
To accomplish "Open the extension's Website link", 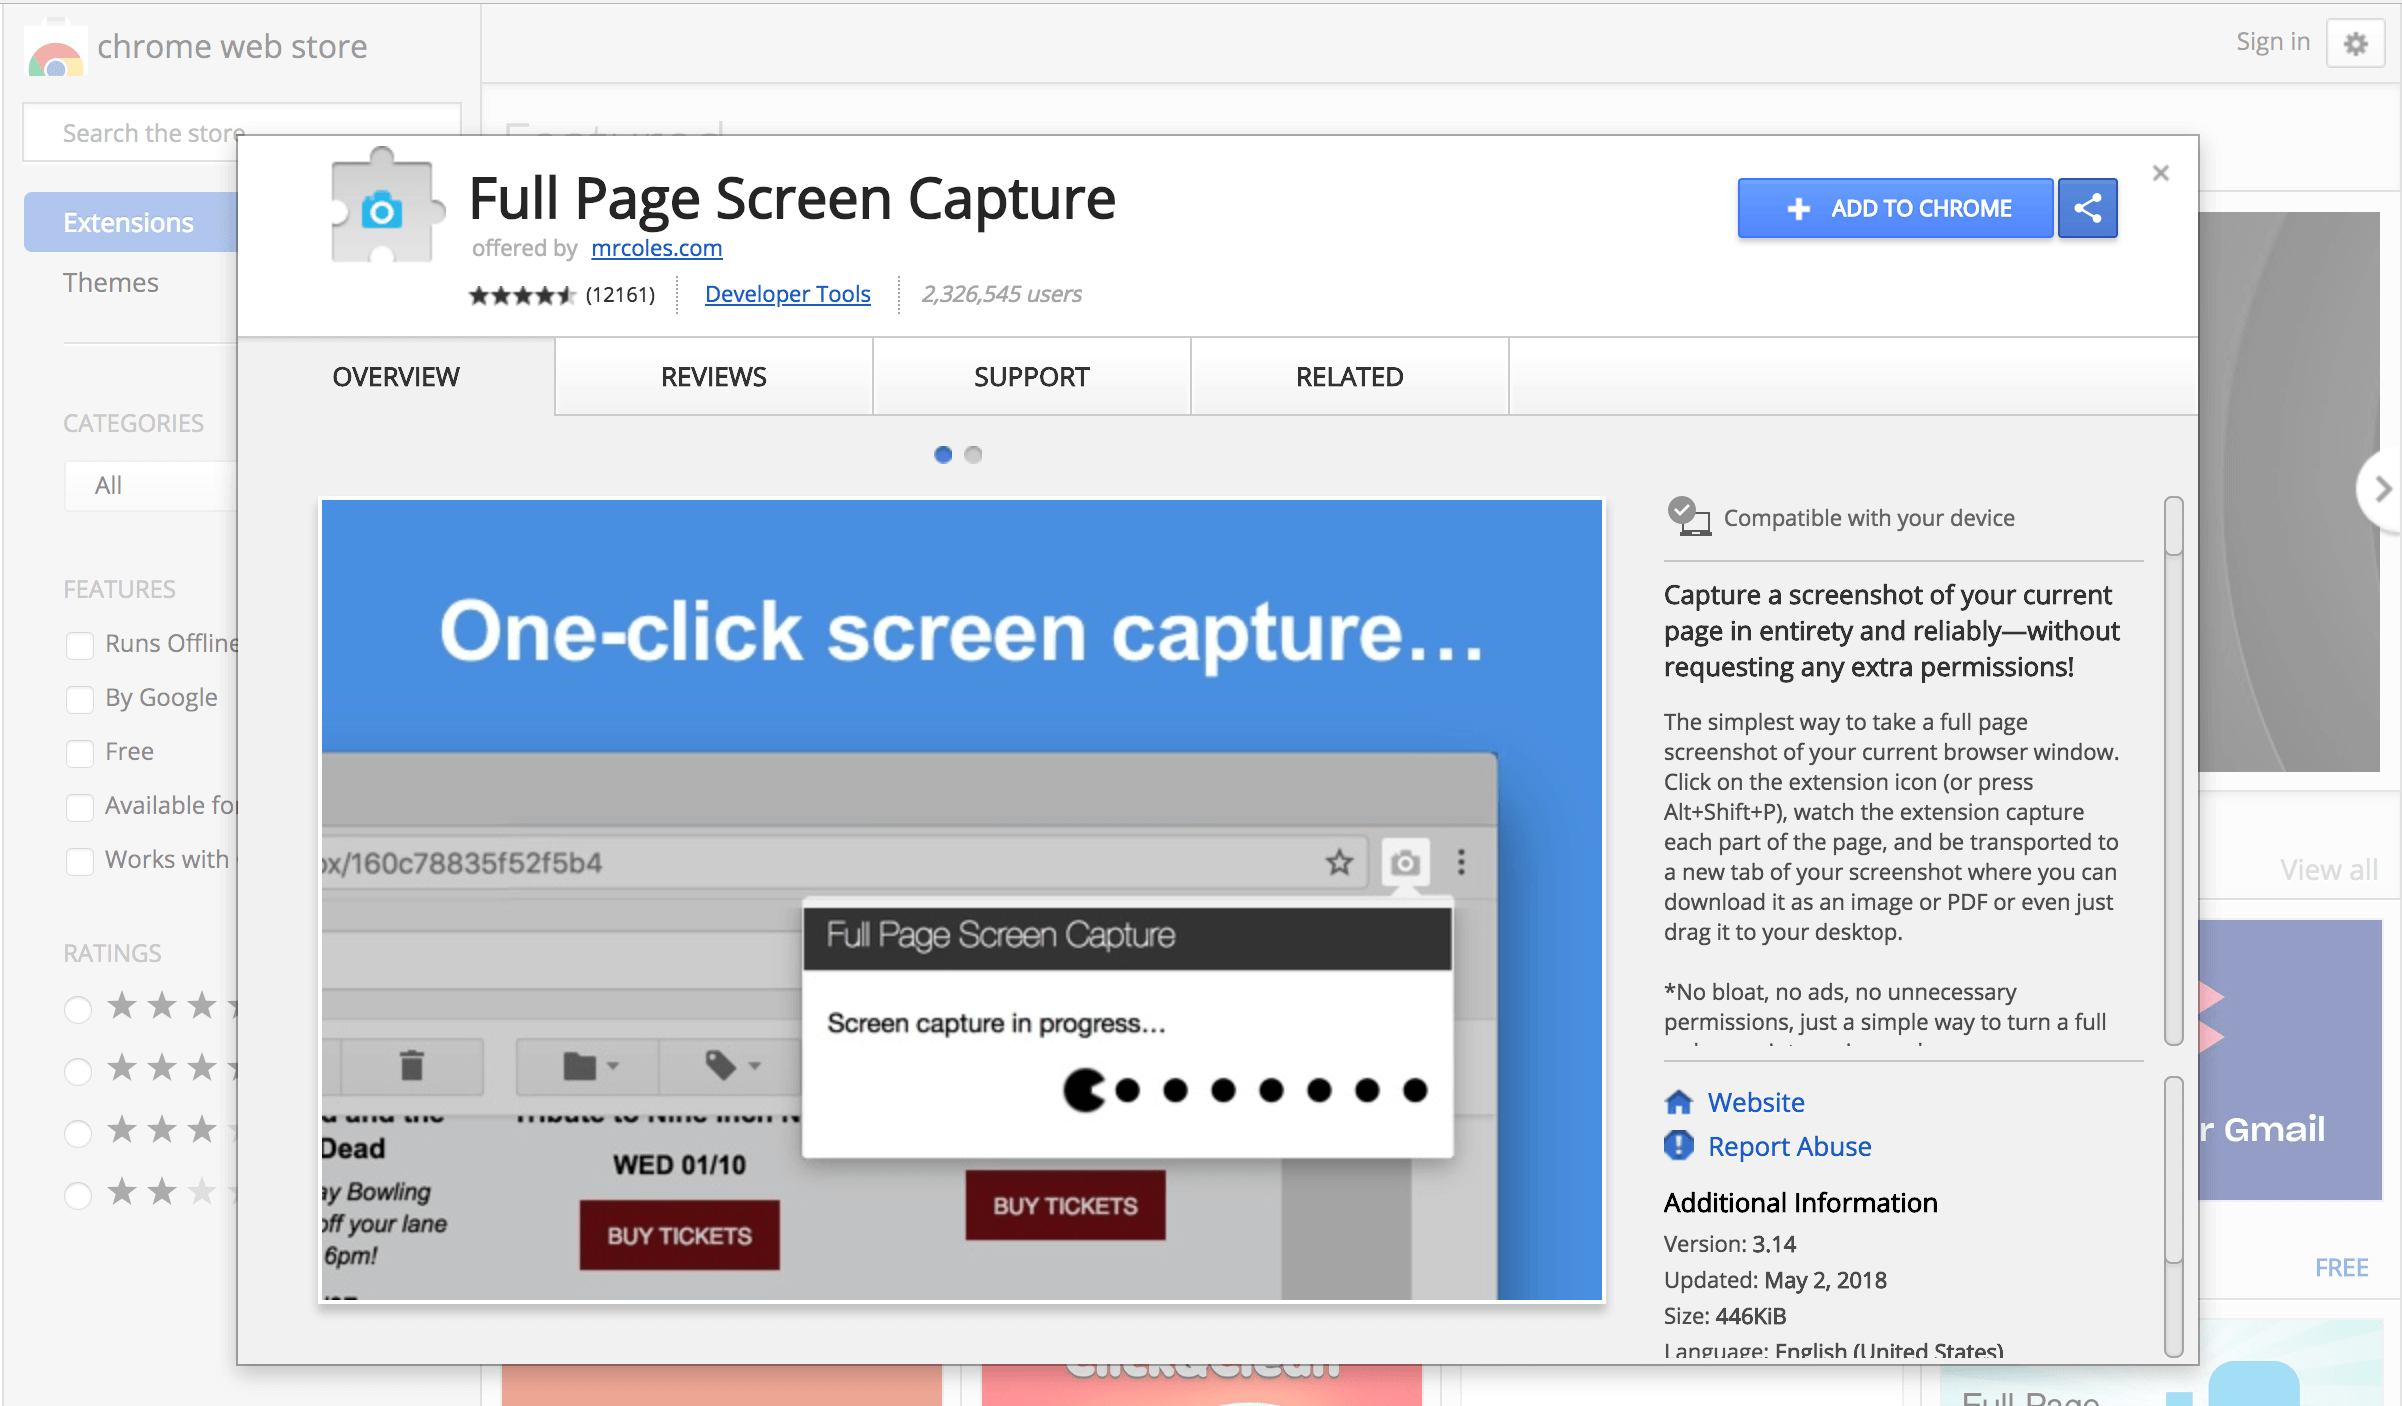I will pyautogui.click(x=1756, y=1102).
